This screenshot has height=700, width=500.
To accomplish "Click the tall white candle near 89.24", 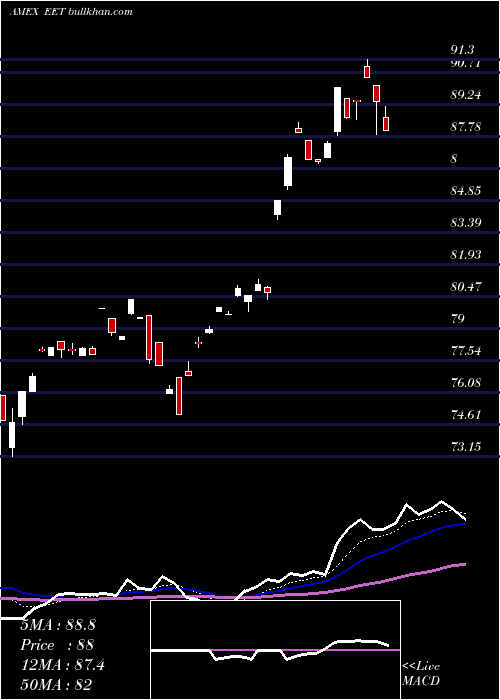I will (338, 110).
